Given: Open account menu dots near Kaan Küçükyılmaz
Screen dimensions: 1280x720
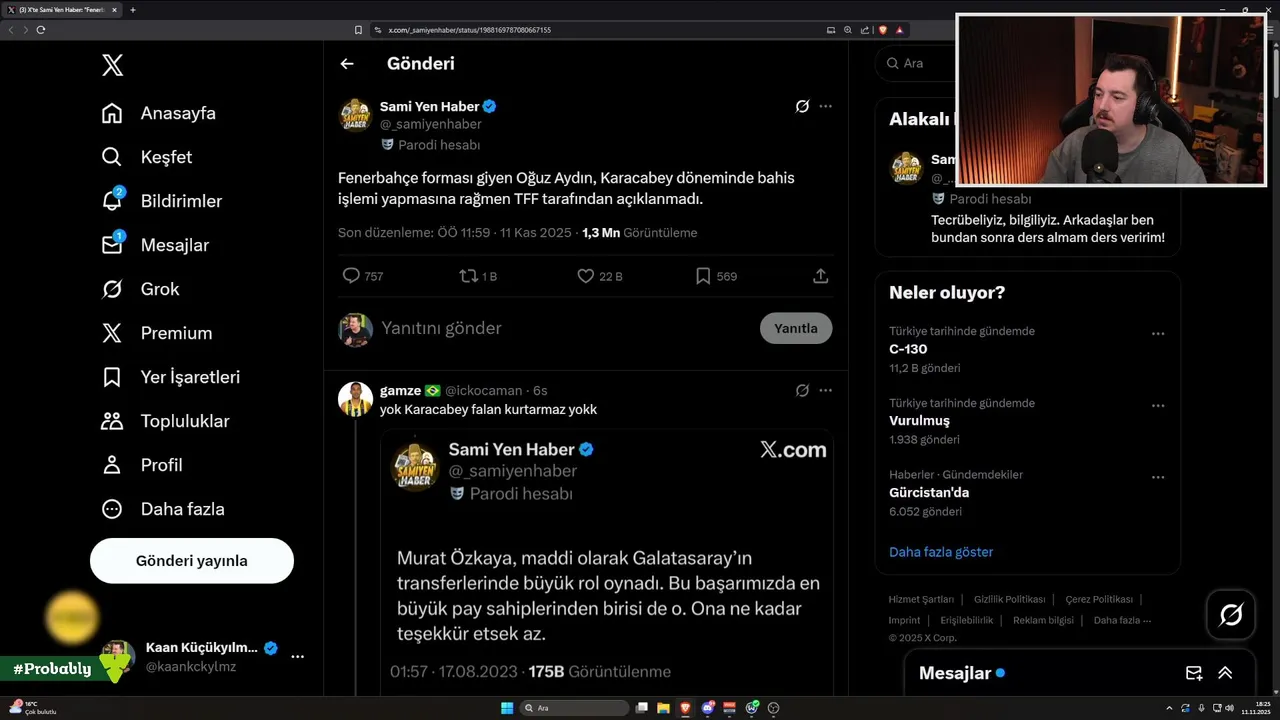Looking at the screenshot, I should (297, 657).
